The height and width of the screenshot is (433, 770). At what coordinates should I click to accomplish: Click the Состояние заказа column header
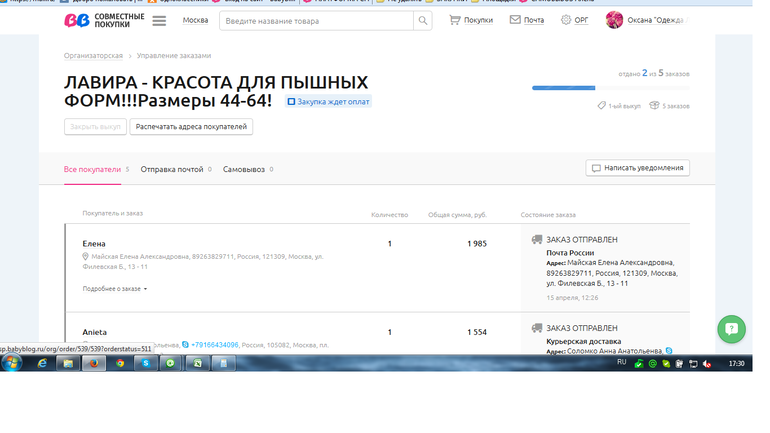coord(548,215)
